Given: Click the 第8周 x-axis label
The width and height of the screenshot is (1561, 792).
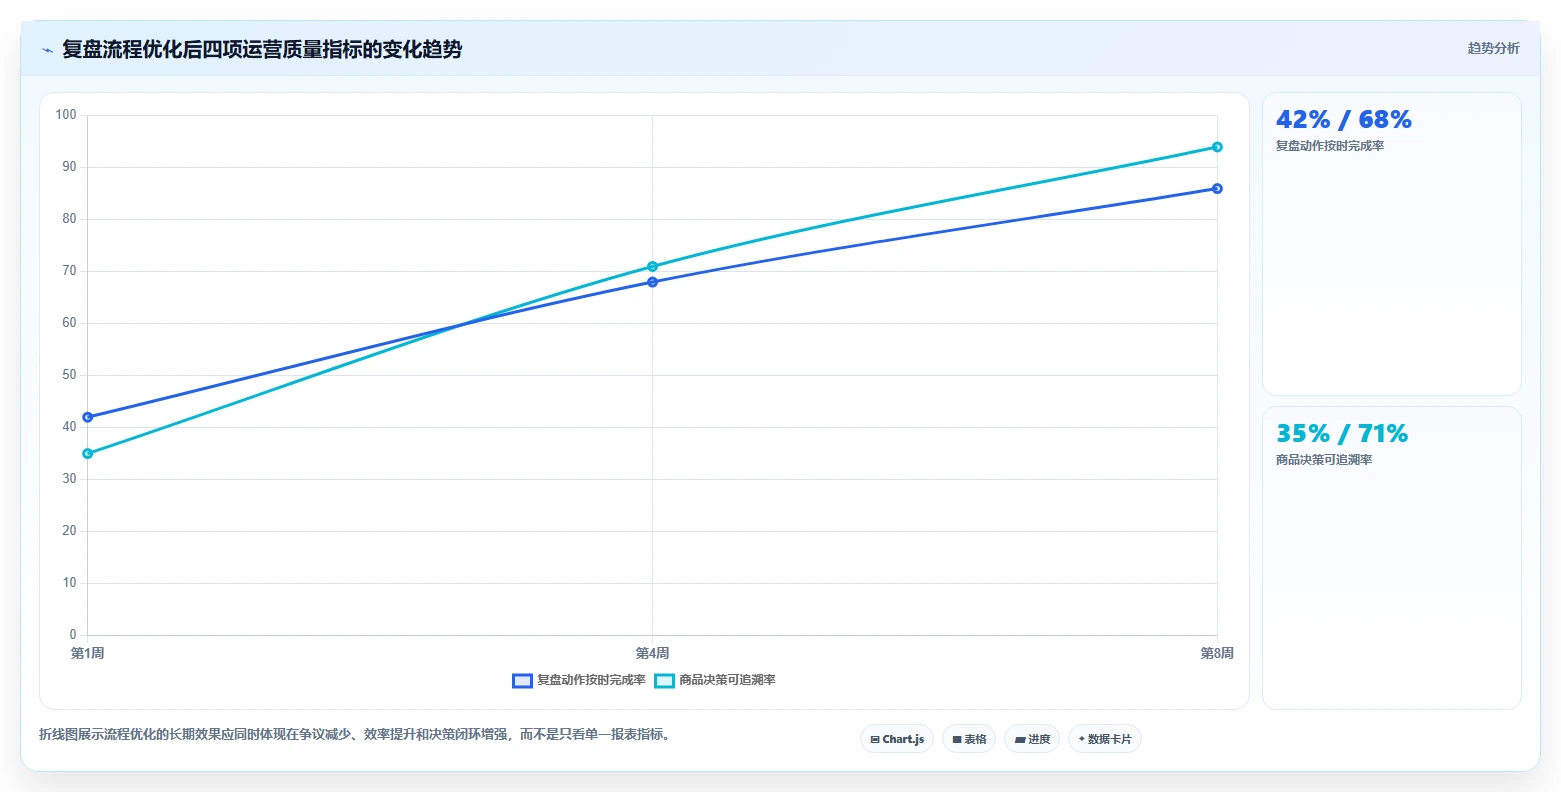Looking at the screenshot, I should click(1217, 654).
